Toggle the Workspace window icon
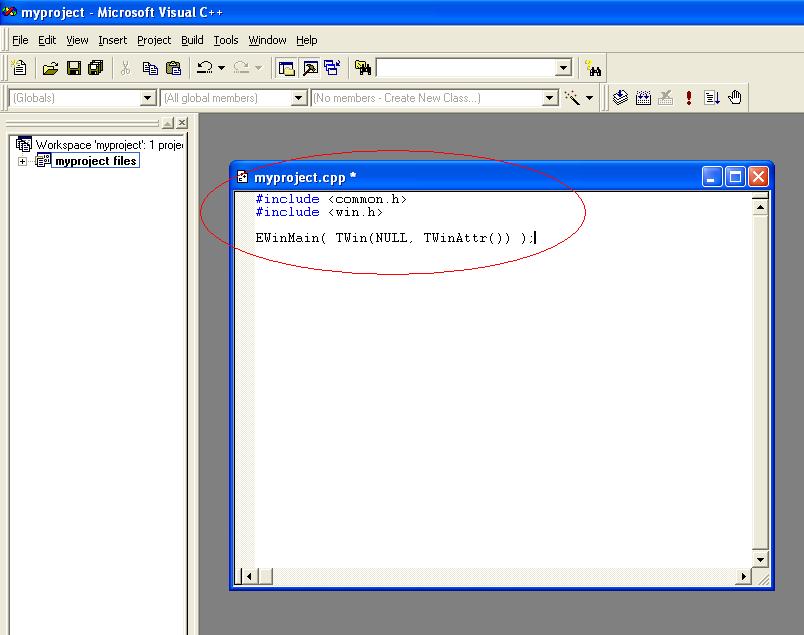Viewport: 804px width, 635px height. tap(286, 68)
